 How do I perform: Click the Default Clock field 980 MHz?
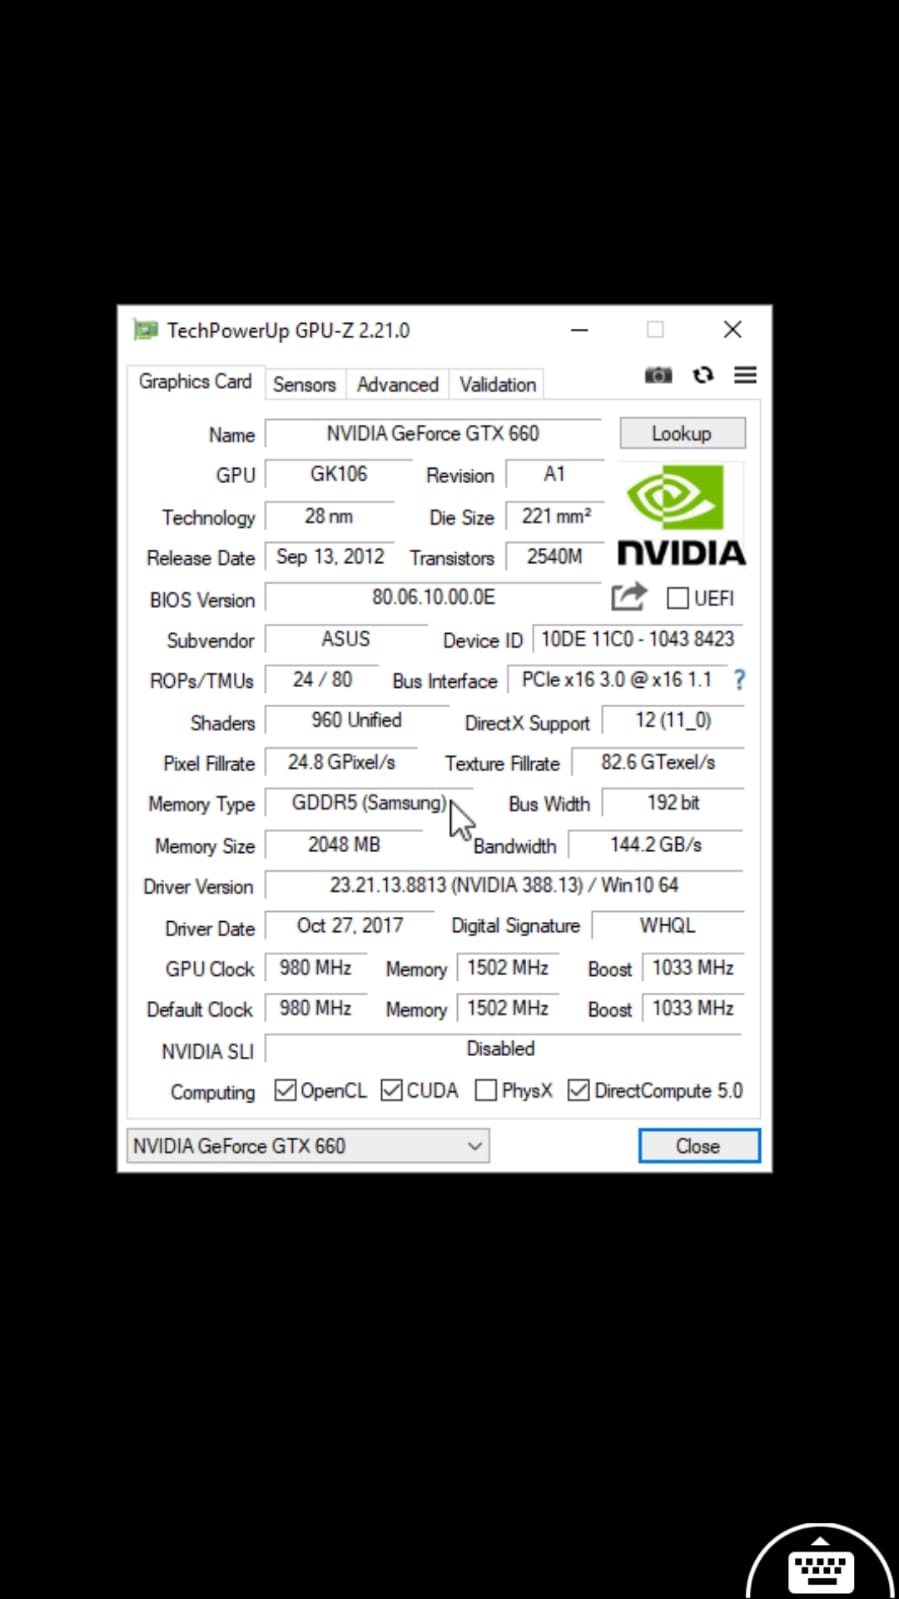coord(316,1008)
